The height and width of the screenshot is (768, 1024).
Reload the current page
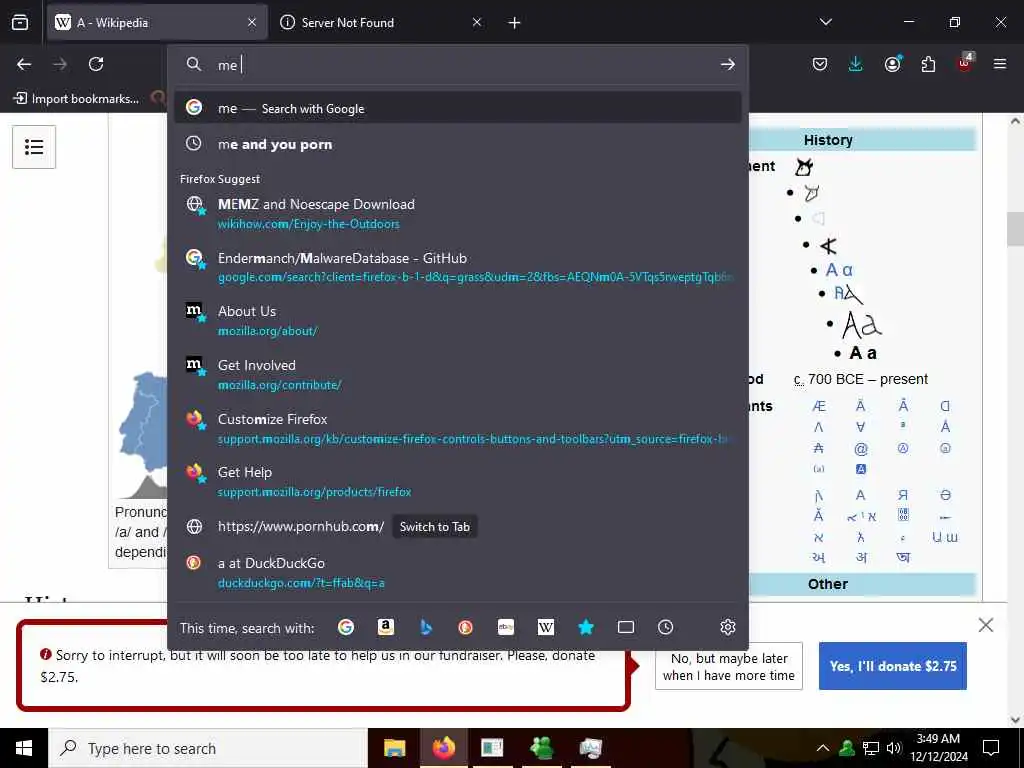click(96, 64)
